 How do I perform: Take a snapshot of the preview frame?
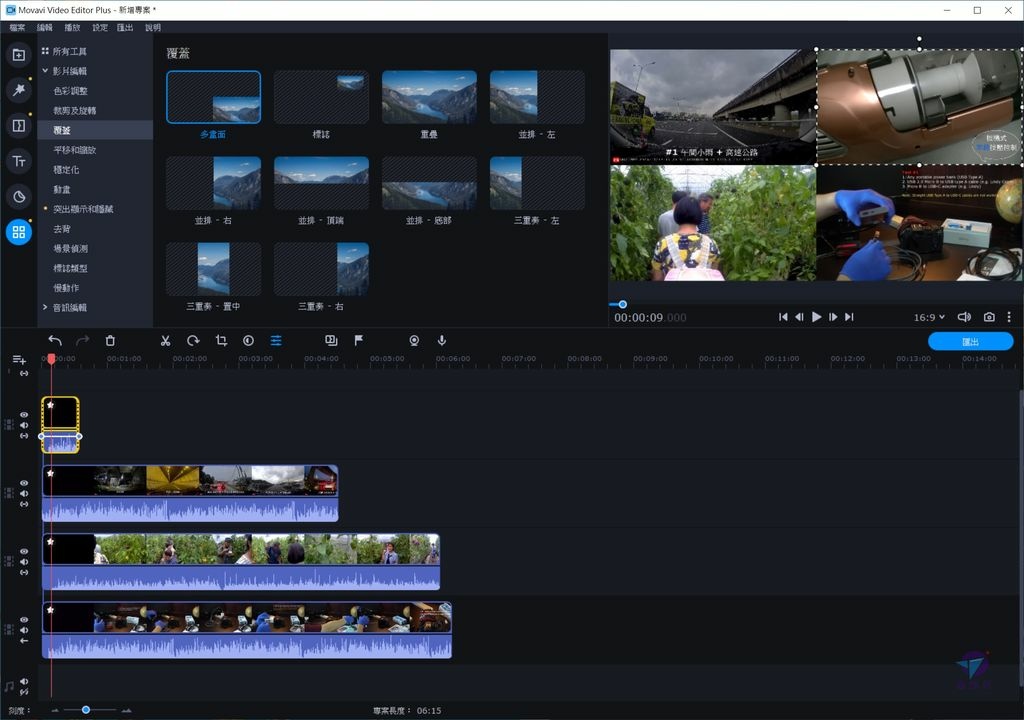point(989,317)
